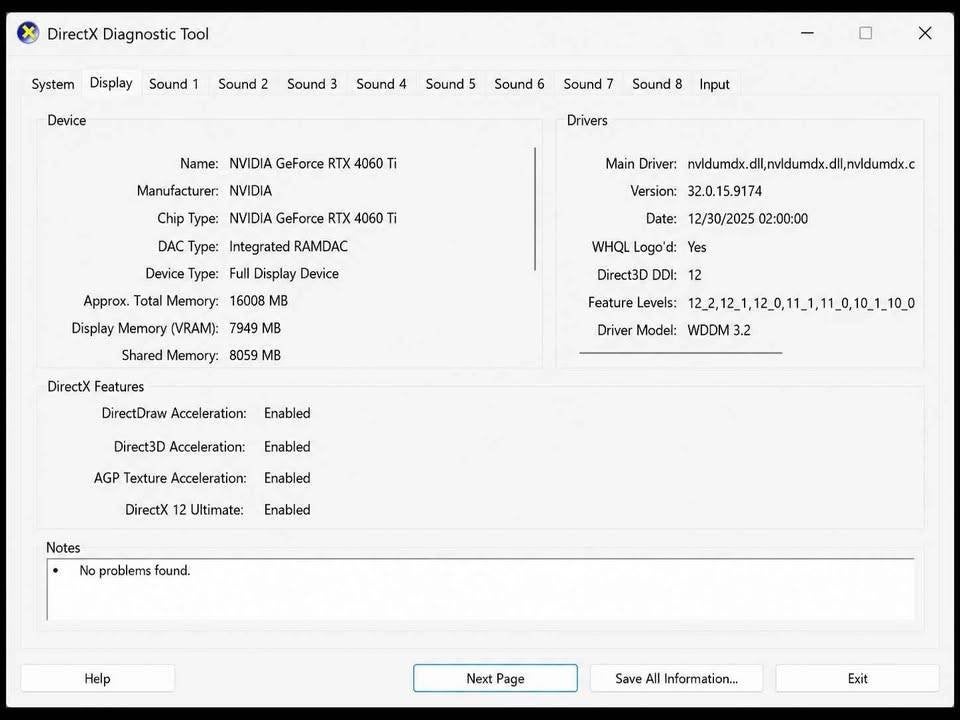
Task: Click the '8059 MB' shared memory value
Action: pyautogui.click(x=255, y=355)
